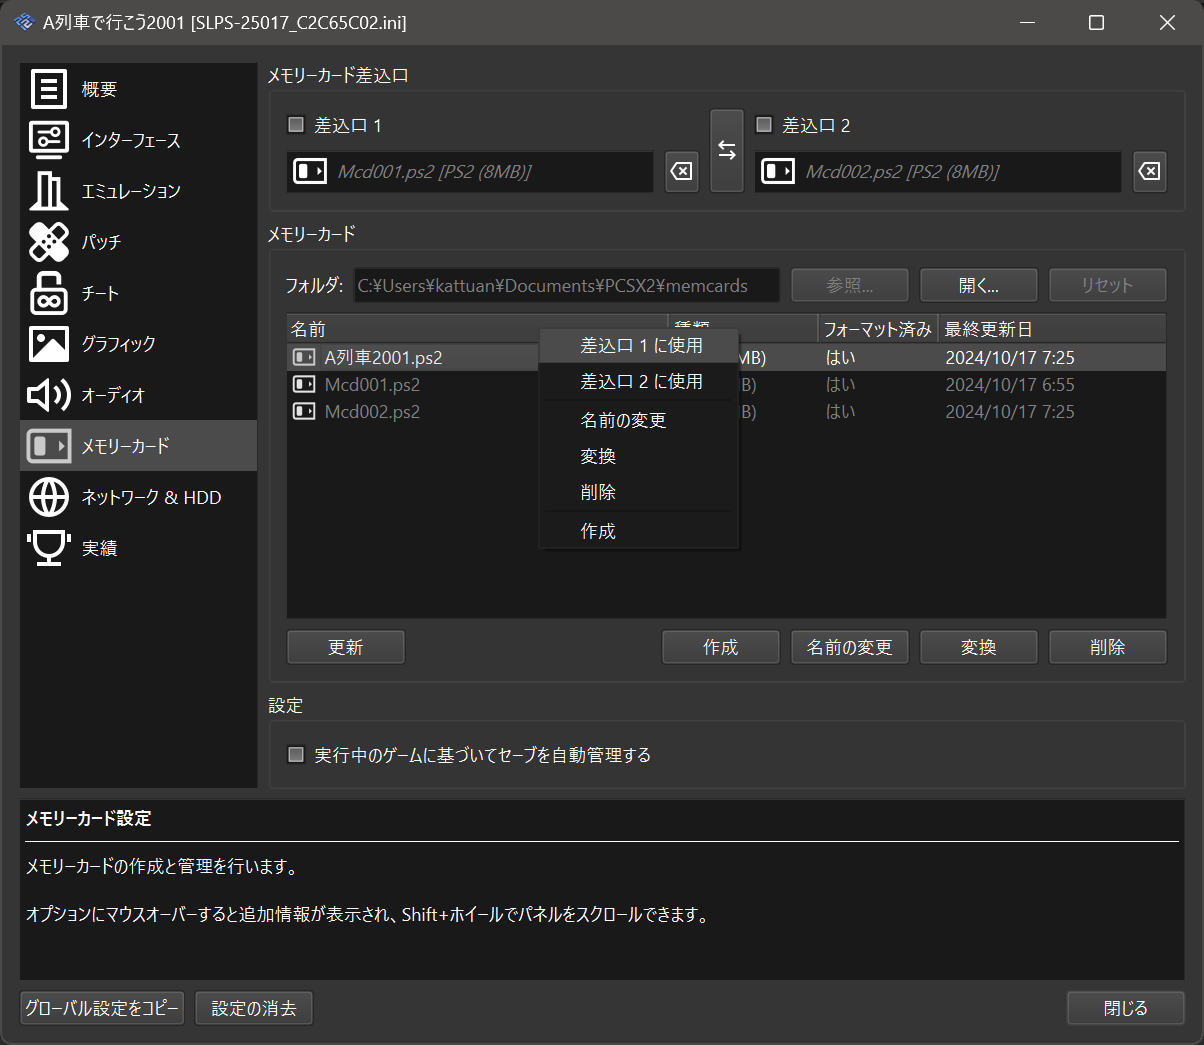Click the maximize window button
Screen dimensions: 1204x1045
pos(1096,22)
